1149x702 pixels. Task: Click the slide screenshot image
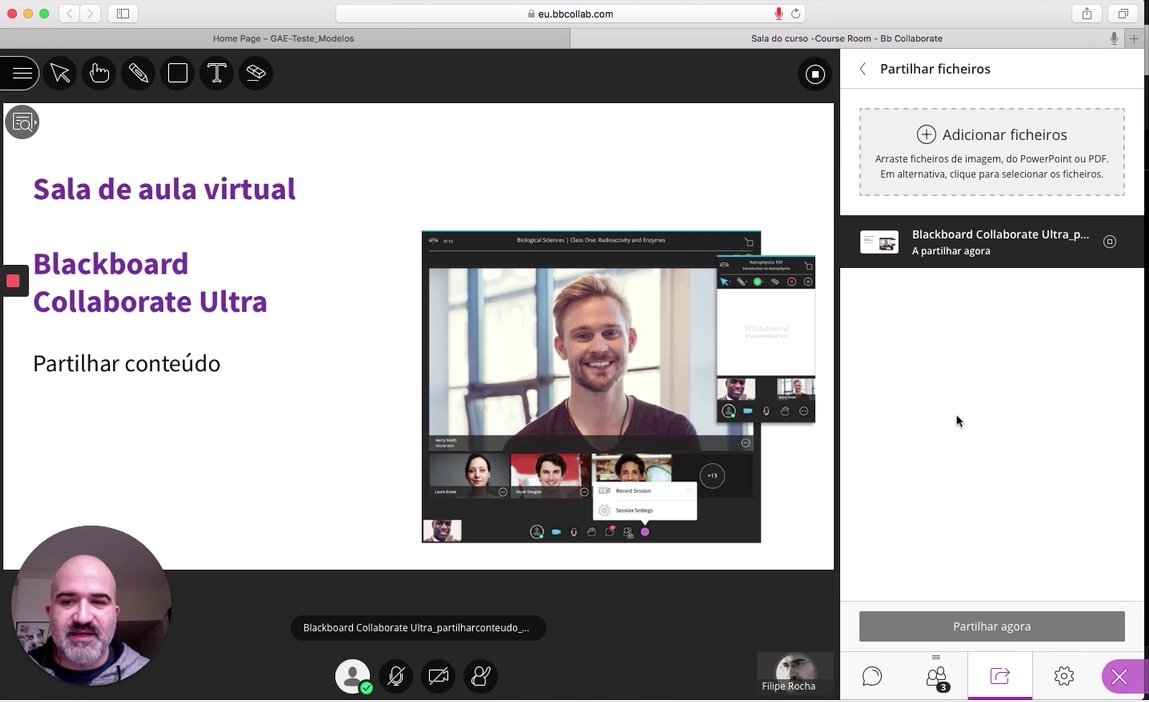click(618, 387)
